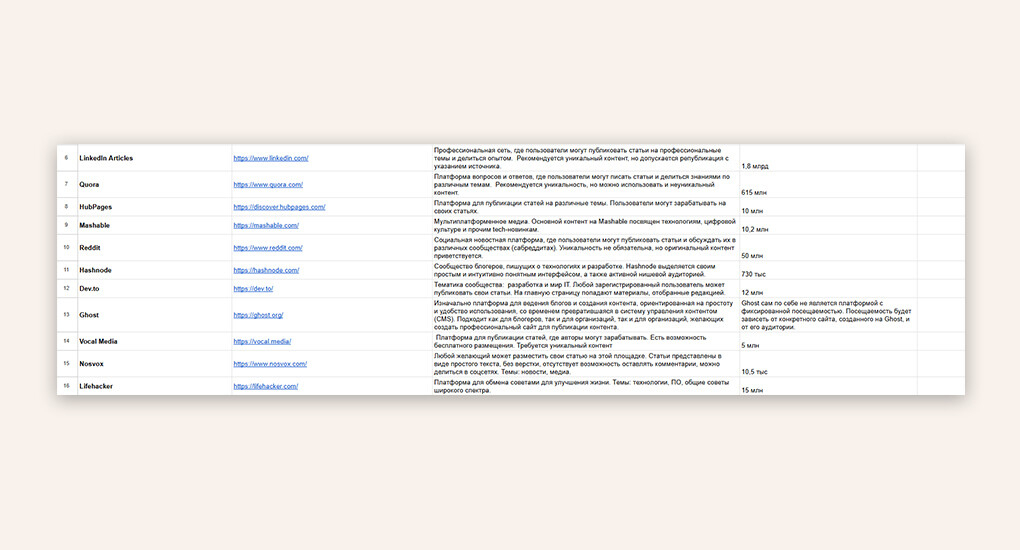Select row header number 15
Viewport: 1020px width, 550px height.
67,364
